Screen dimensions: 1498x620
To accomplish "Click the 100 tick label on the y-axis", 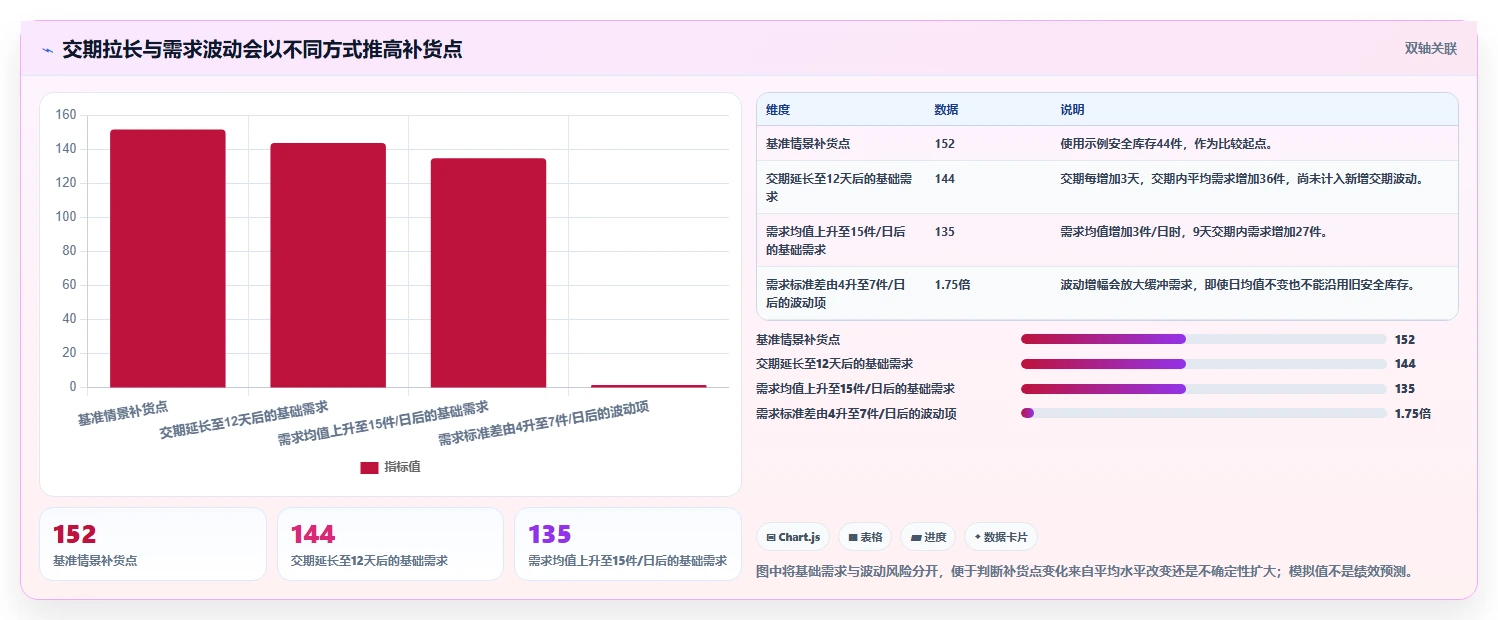I will click(66, 217).
